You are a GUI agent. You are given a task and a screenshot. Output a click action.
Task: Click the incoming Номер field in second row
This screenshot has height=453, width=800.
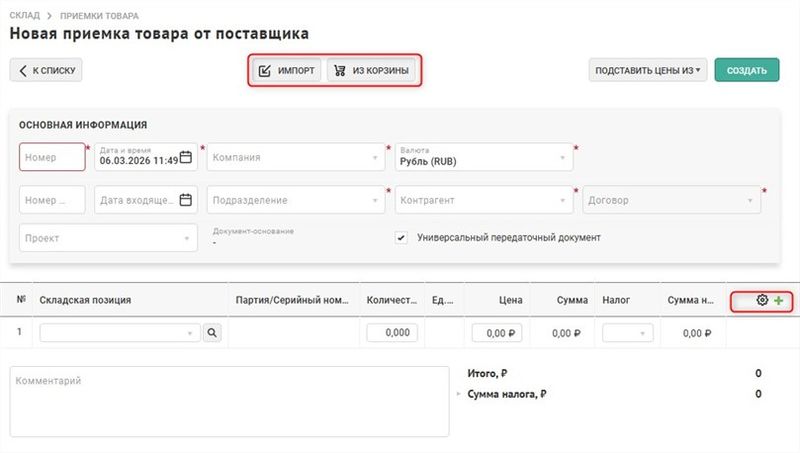pyautogui.click(x=52, y=200)
